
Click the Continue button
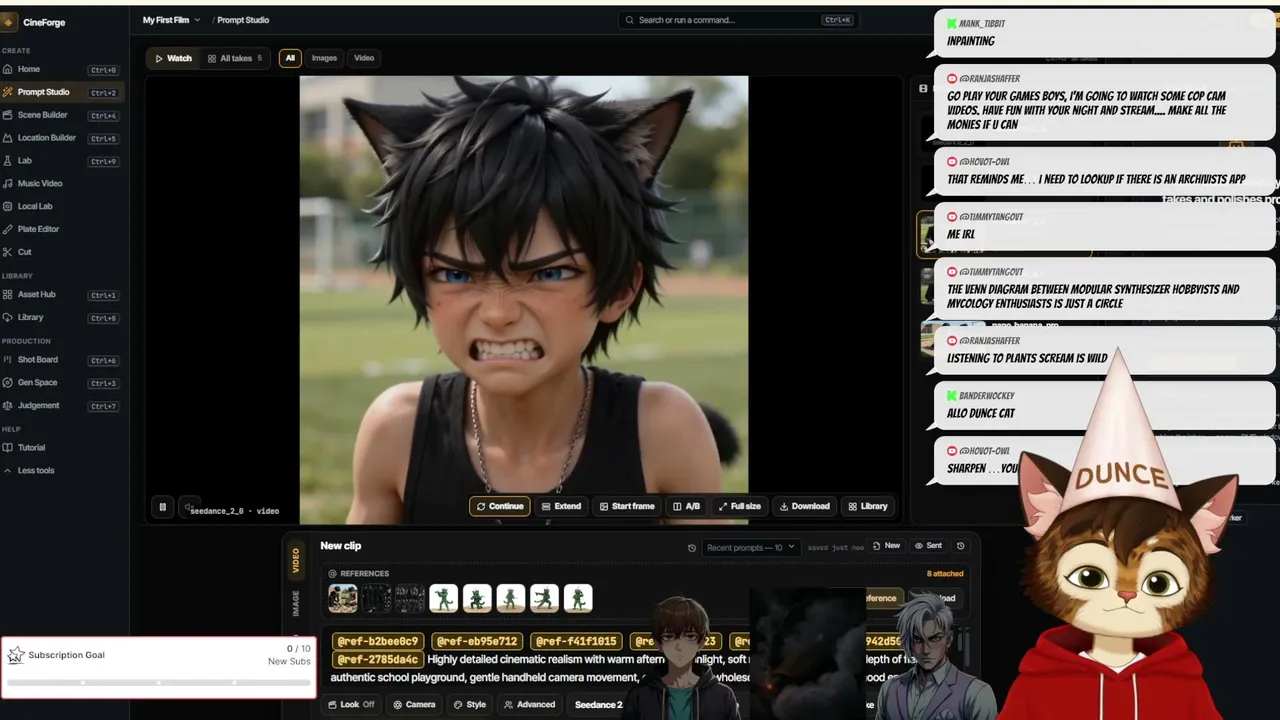click(x=500, y=506)
